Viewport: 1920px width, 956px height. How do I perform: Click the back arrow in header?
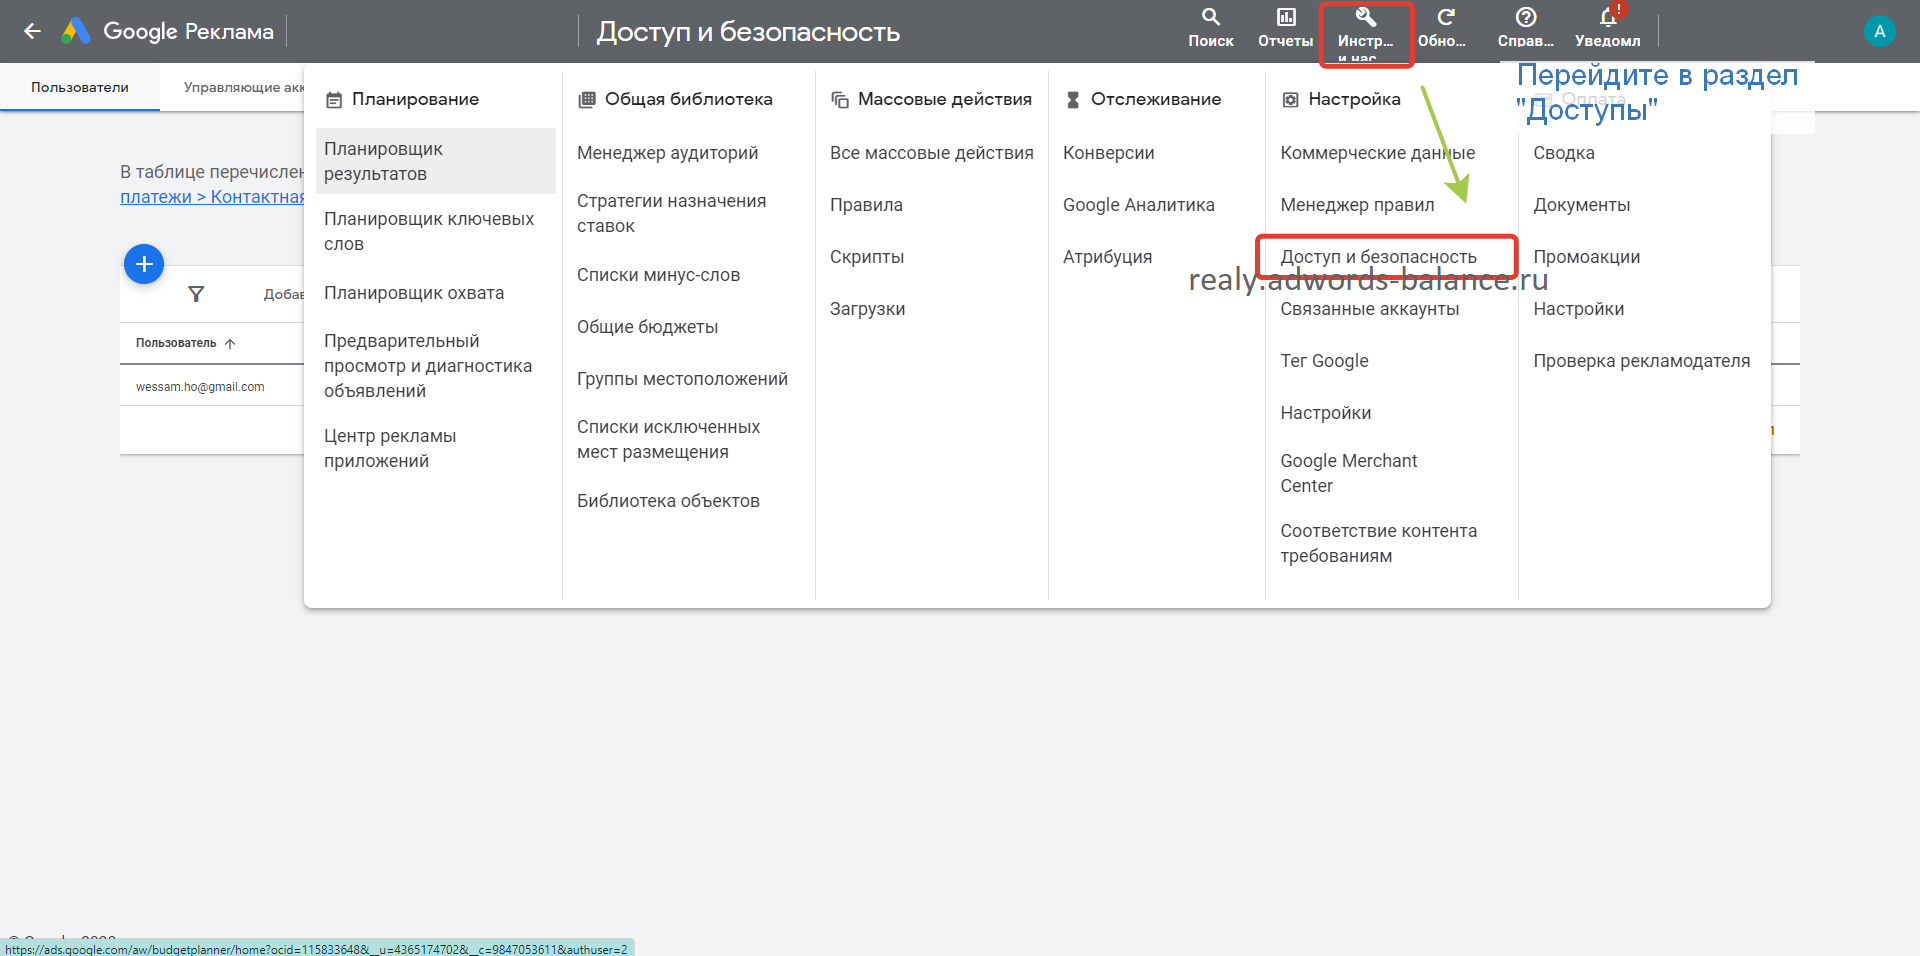pos(32,31)
